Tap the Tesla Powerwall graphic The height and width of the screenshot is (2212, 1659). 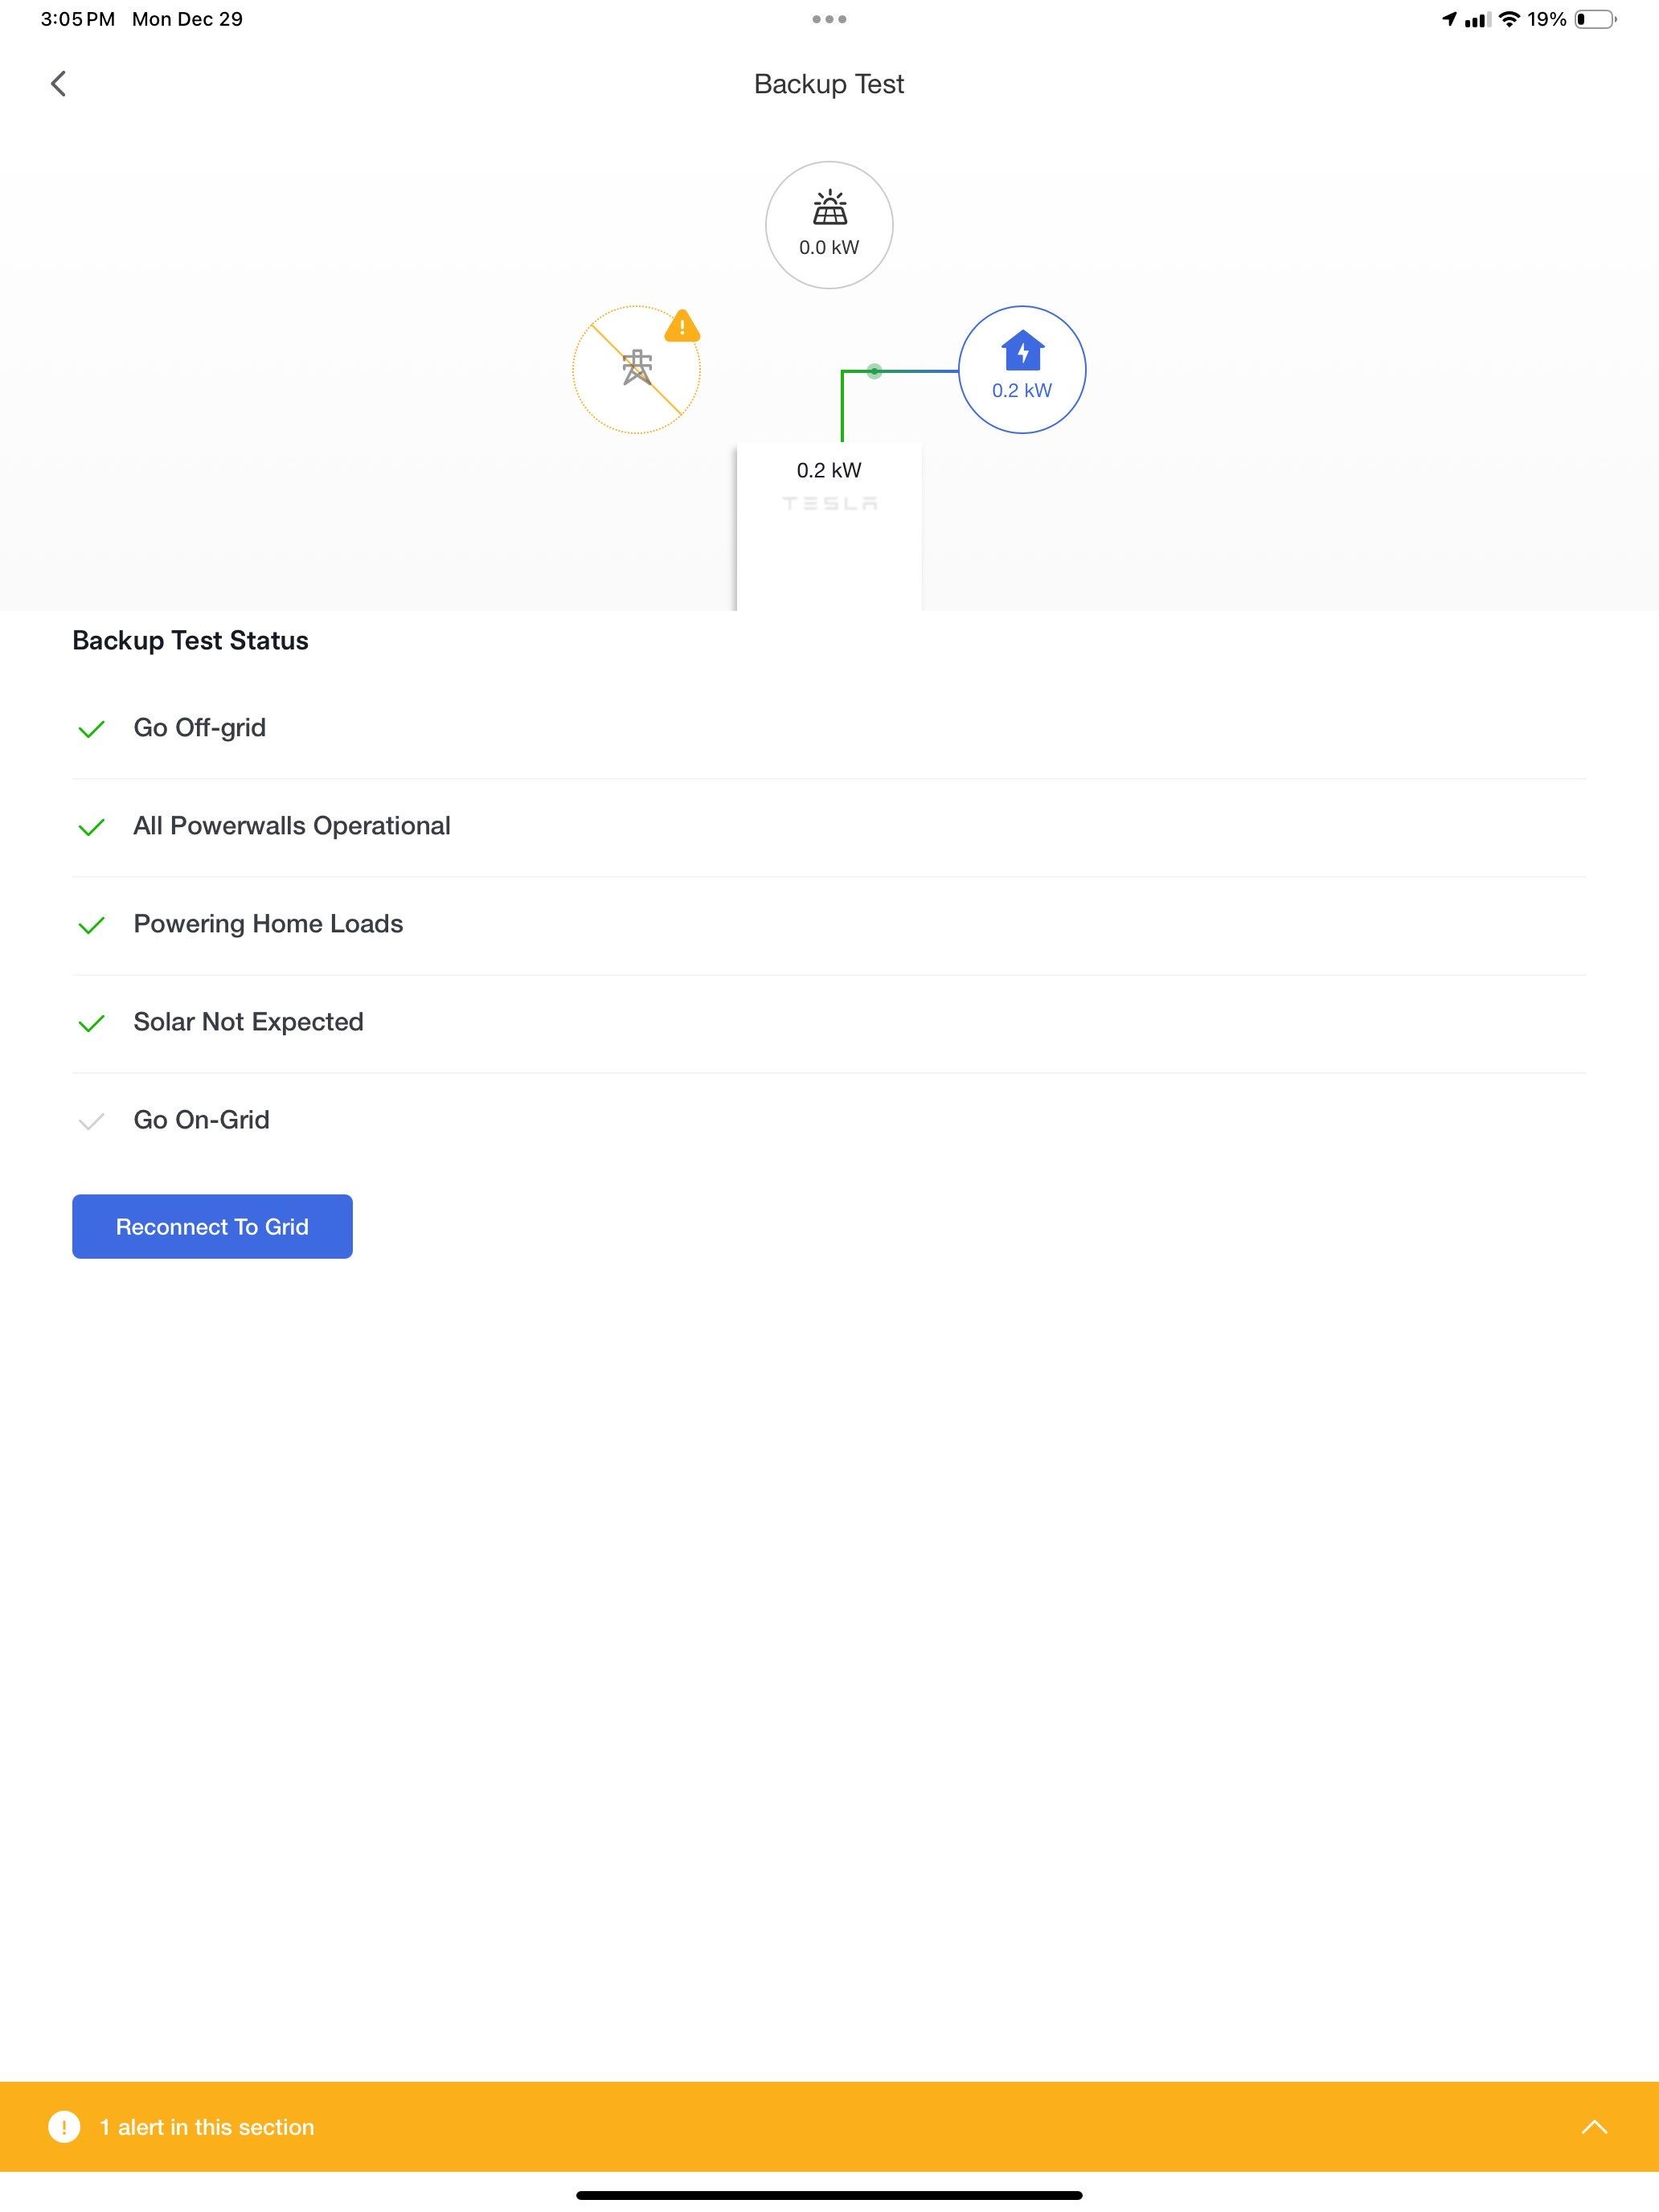point(829,525)
